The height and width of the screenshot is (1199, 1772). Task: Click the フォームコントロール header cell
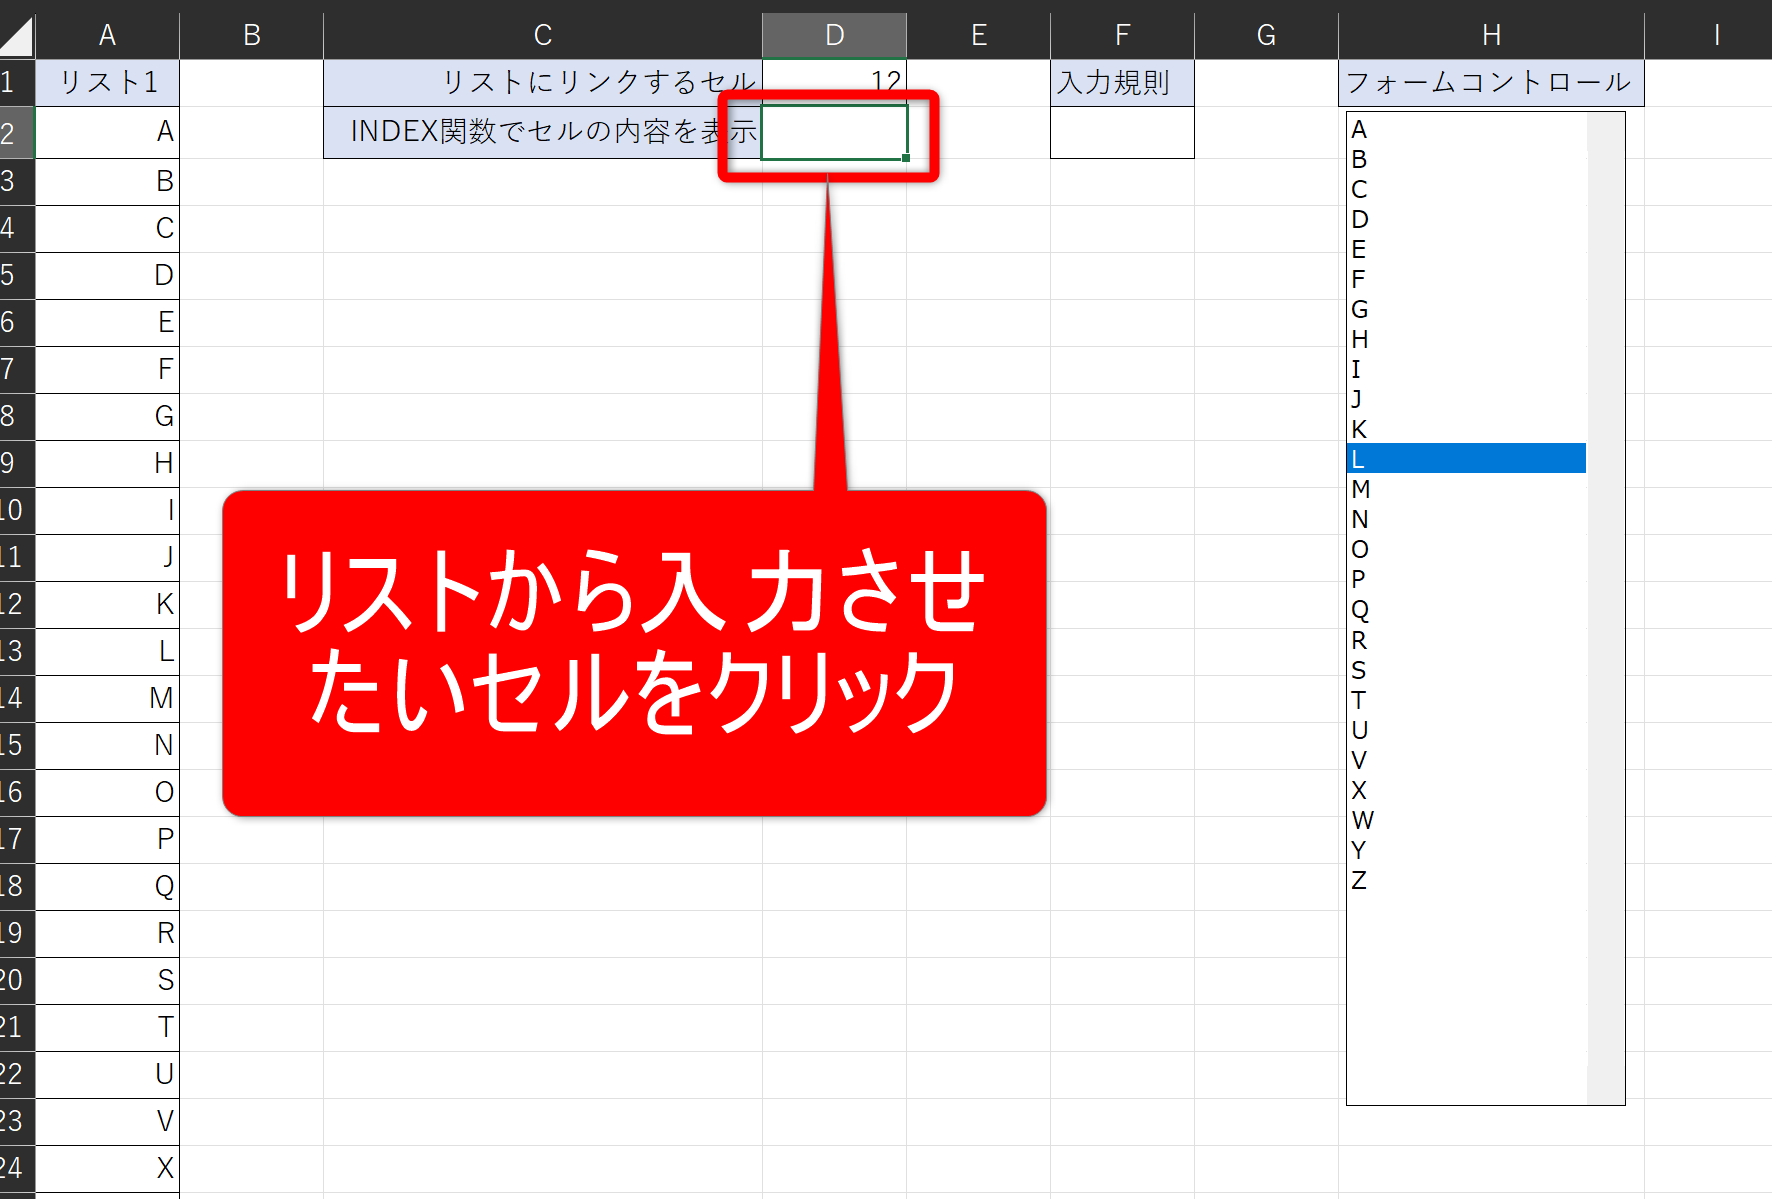[x=1490, y=82]
